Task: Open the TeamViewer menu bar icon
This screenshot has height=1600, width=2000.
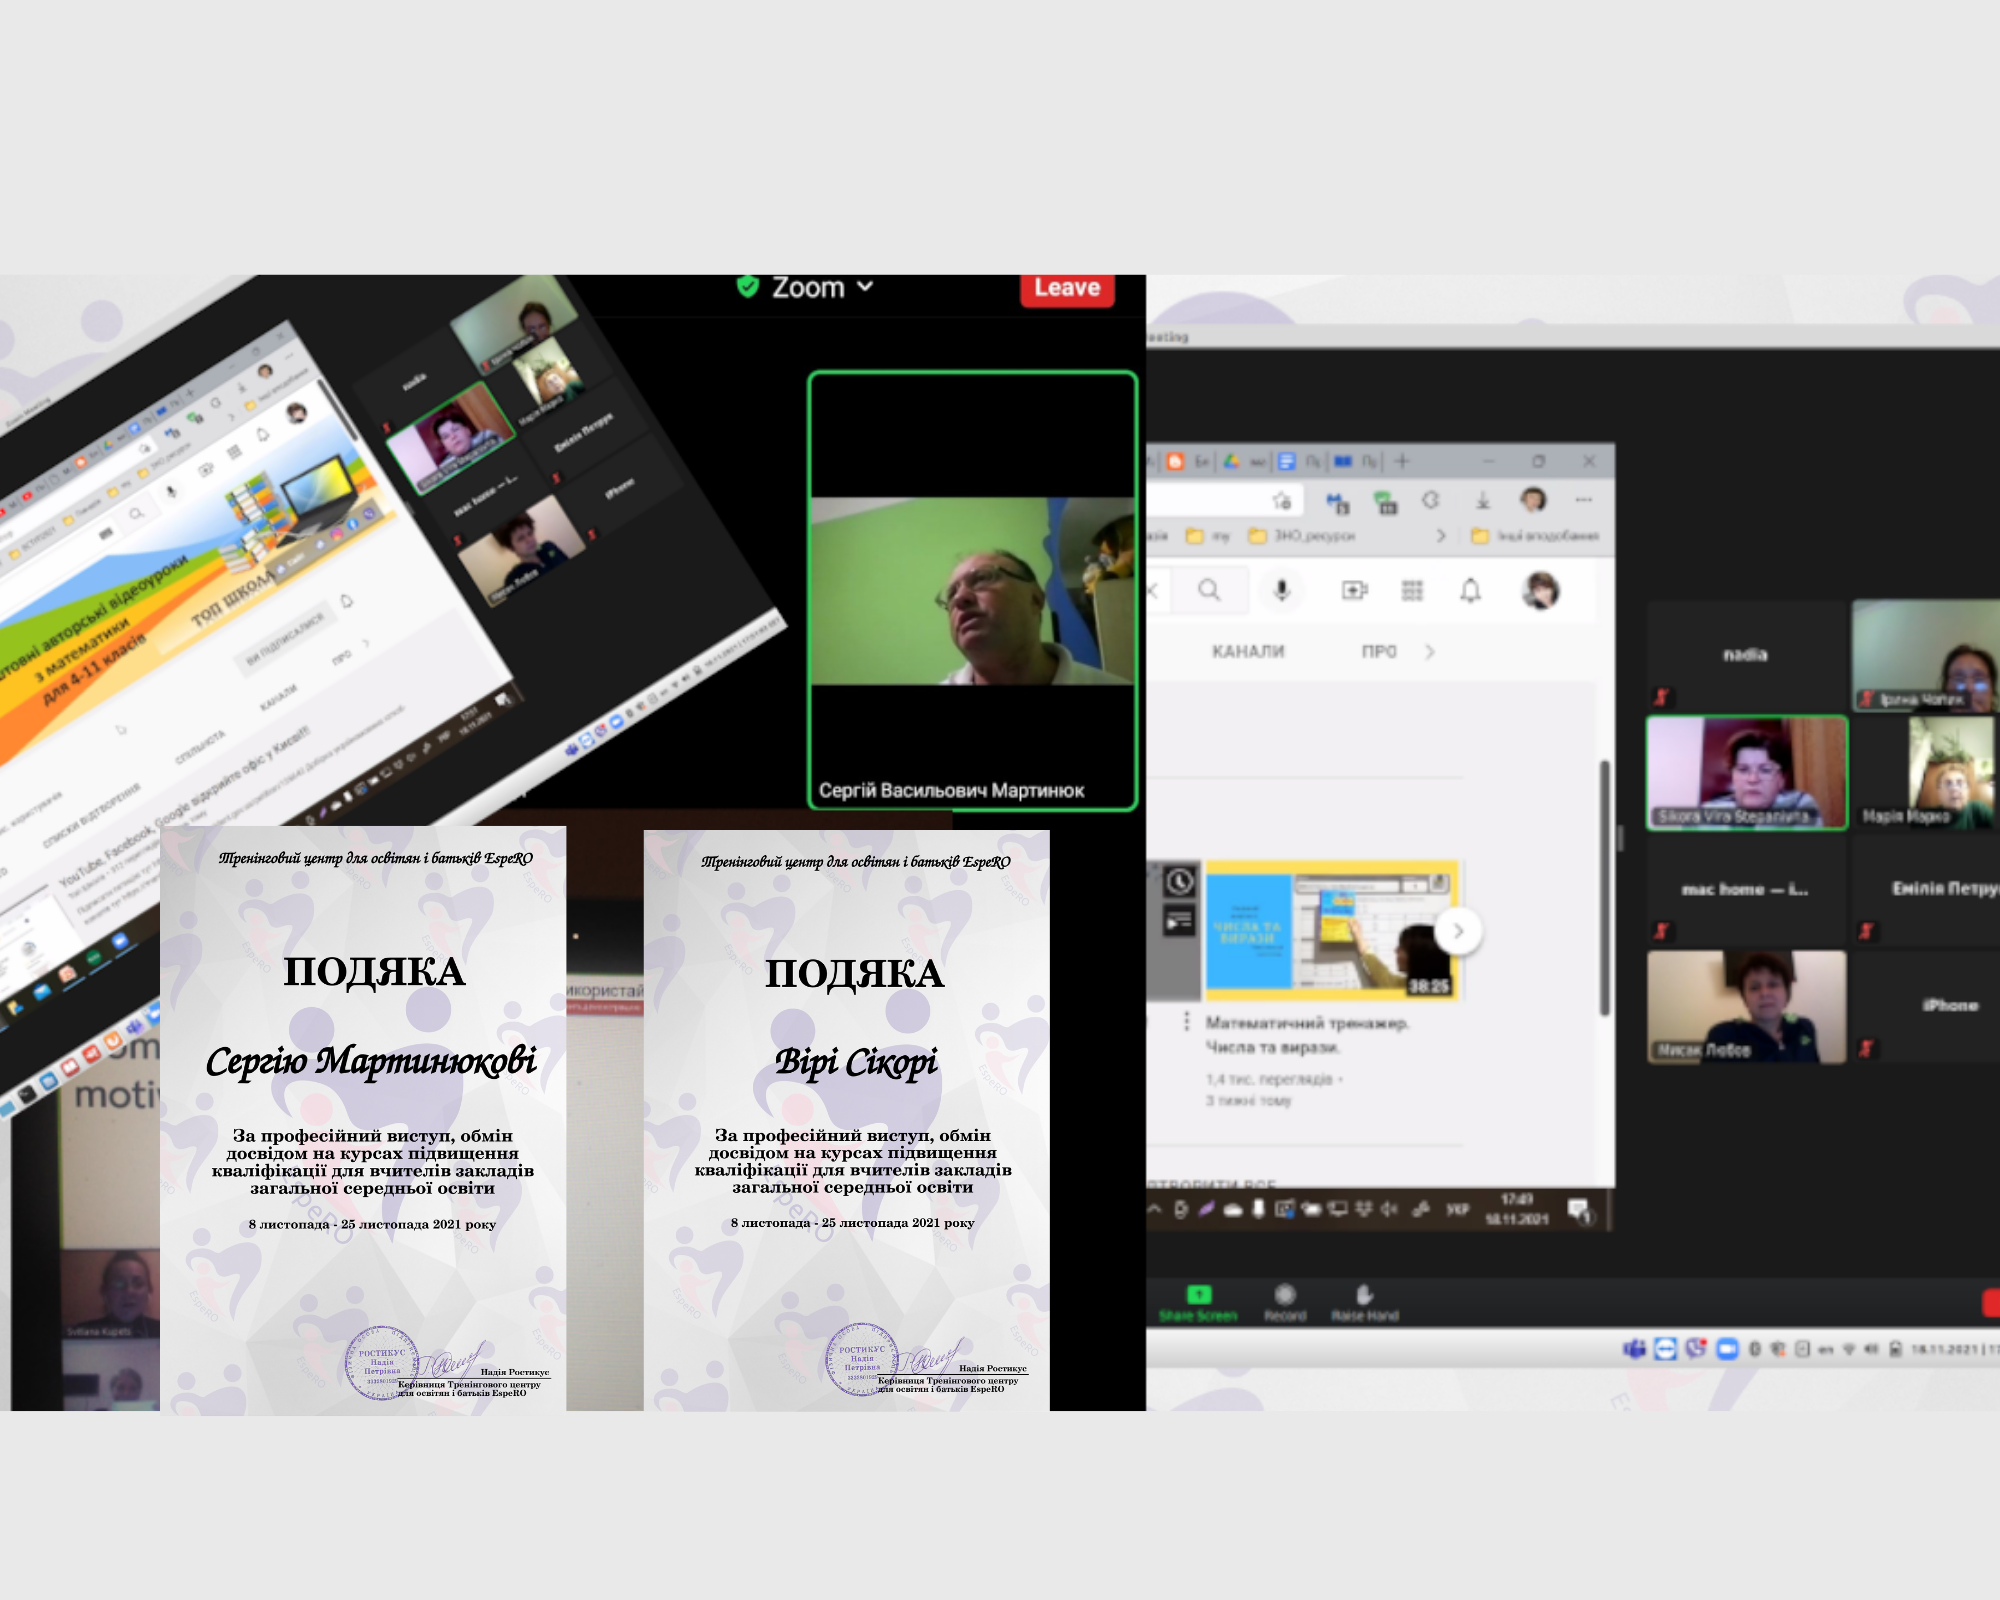Action: click(x=1665, y=1349)
